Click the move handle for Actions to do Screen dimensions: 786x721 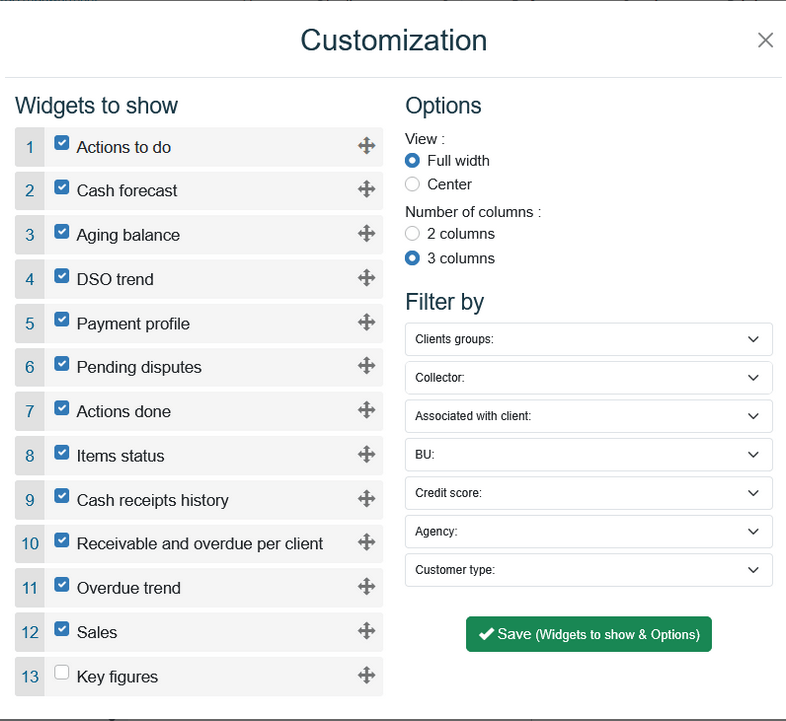pos(366,146)
